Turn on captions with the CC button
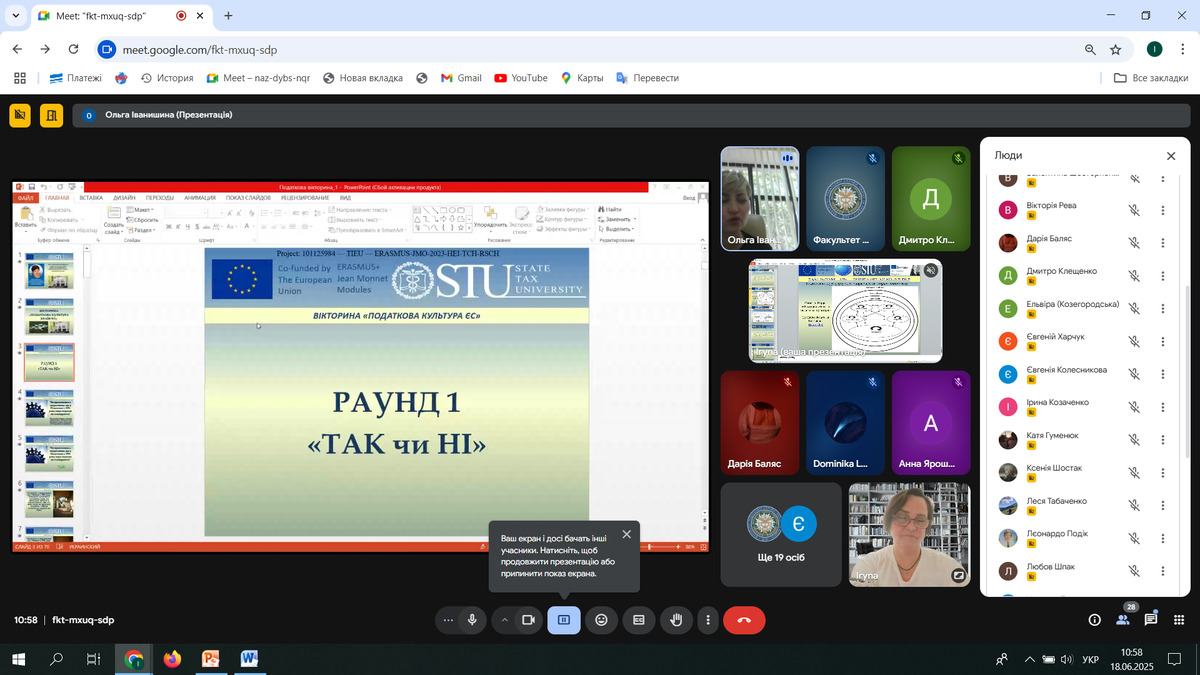Image resolution: width=1200 pixels, height=675 pixels. tap(638, 620)
